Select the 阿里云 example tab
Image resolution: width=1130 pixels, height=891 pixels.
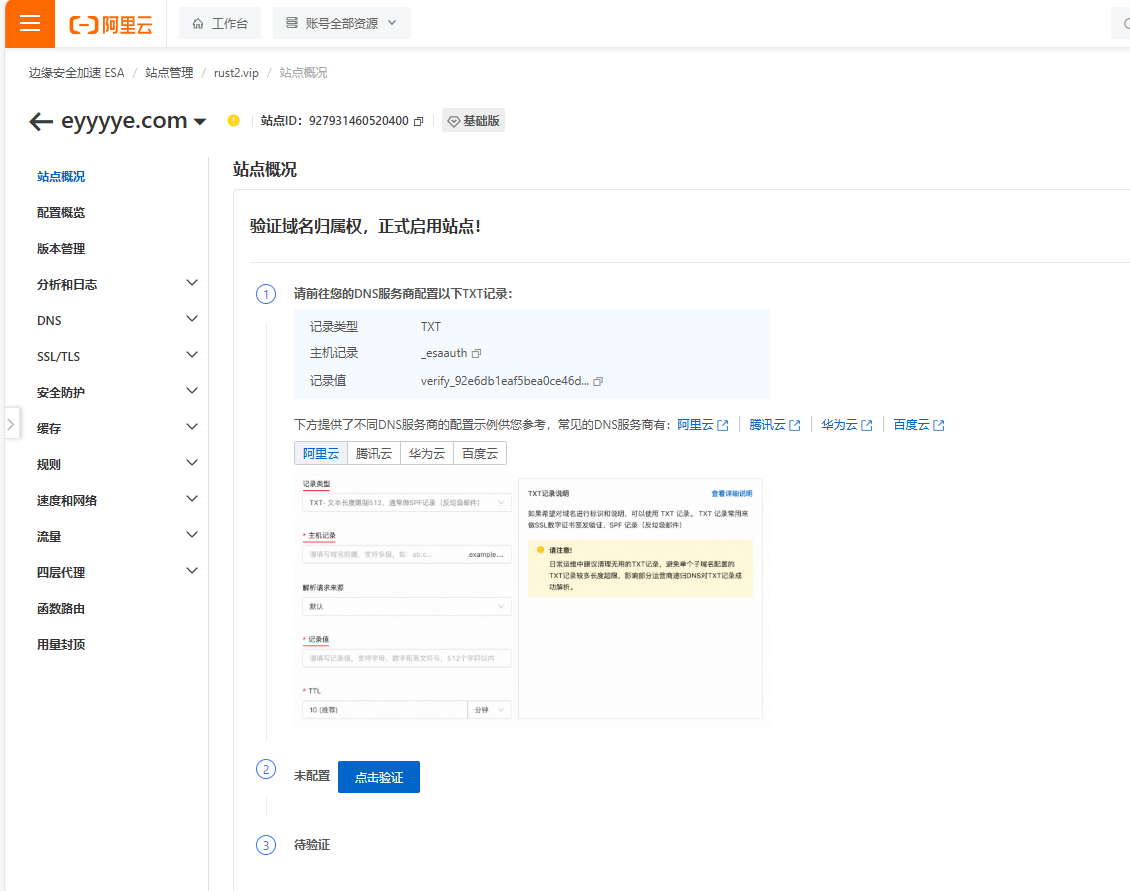pos(321,453)
